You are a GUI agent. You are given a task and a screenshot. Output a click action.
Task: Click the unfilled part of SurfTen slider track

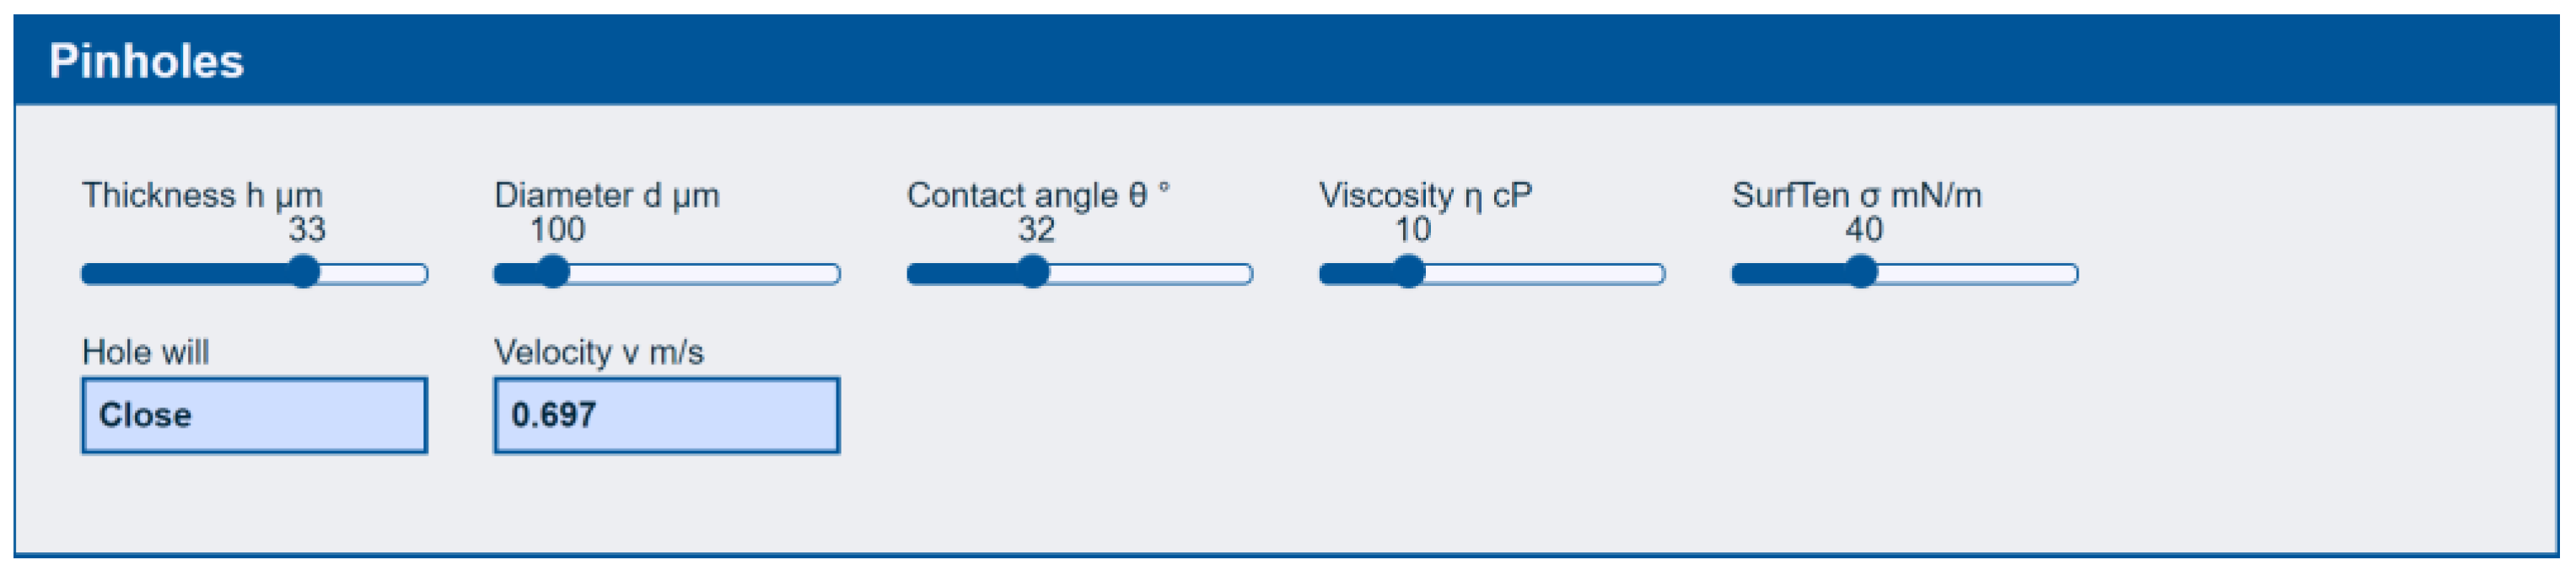click(1978, 274)
